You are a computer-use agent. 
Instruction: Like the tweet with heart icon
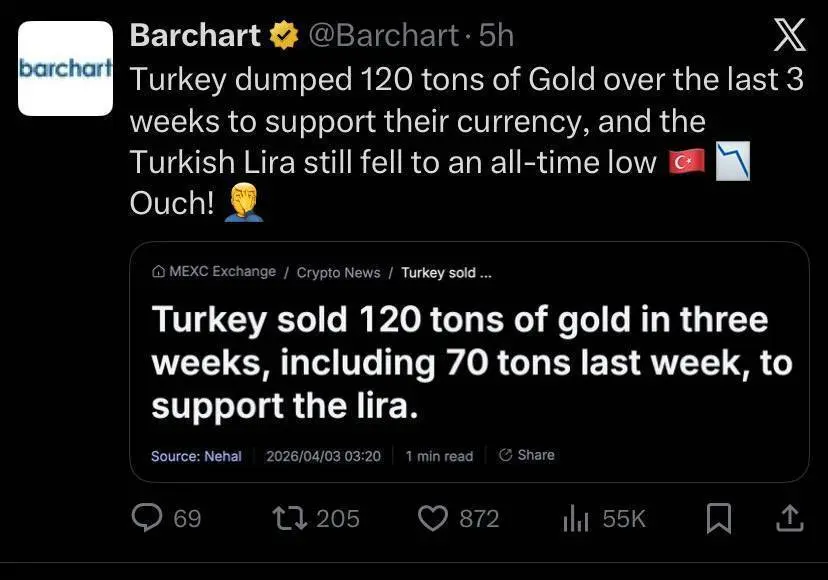click(431, 517)
